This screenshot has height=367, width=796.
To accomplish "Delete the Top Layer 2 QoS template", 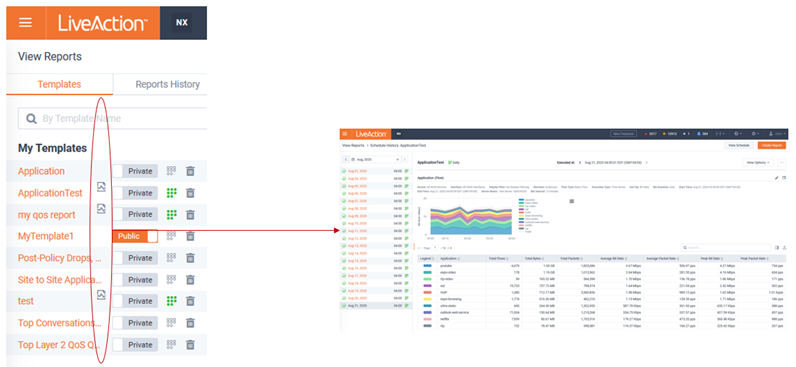I will coord(190,345).
